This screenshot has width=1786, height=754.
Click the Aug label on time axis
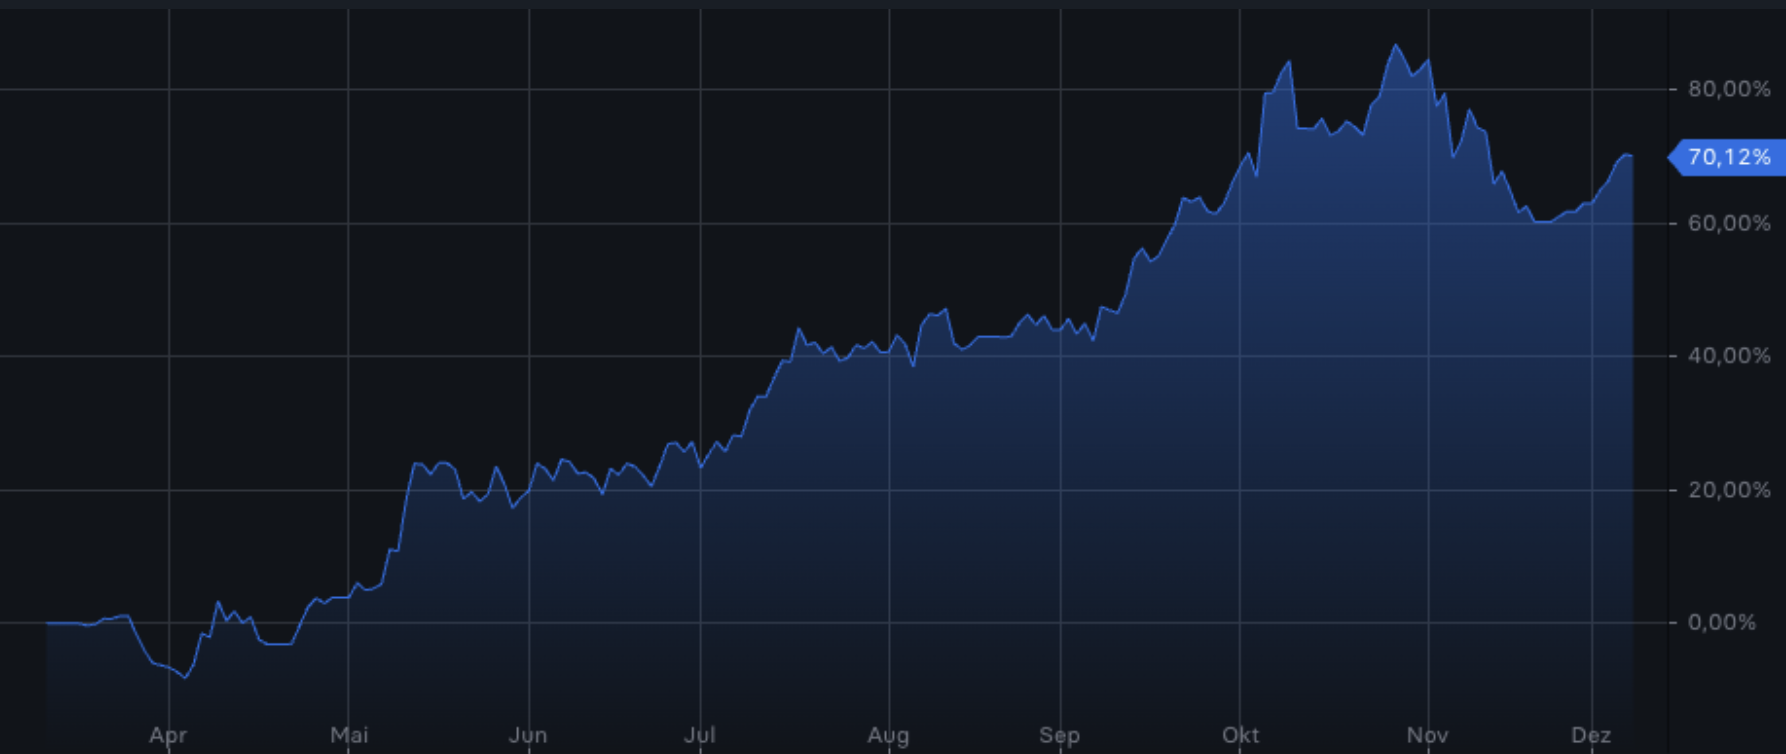(888, 736)
